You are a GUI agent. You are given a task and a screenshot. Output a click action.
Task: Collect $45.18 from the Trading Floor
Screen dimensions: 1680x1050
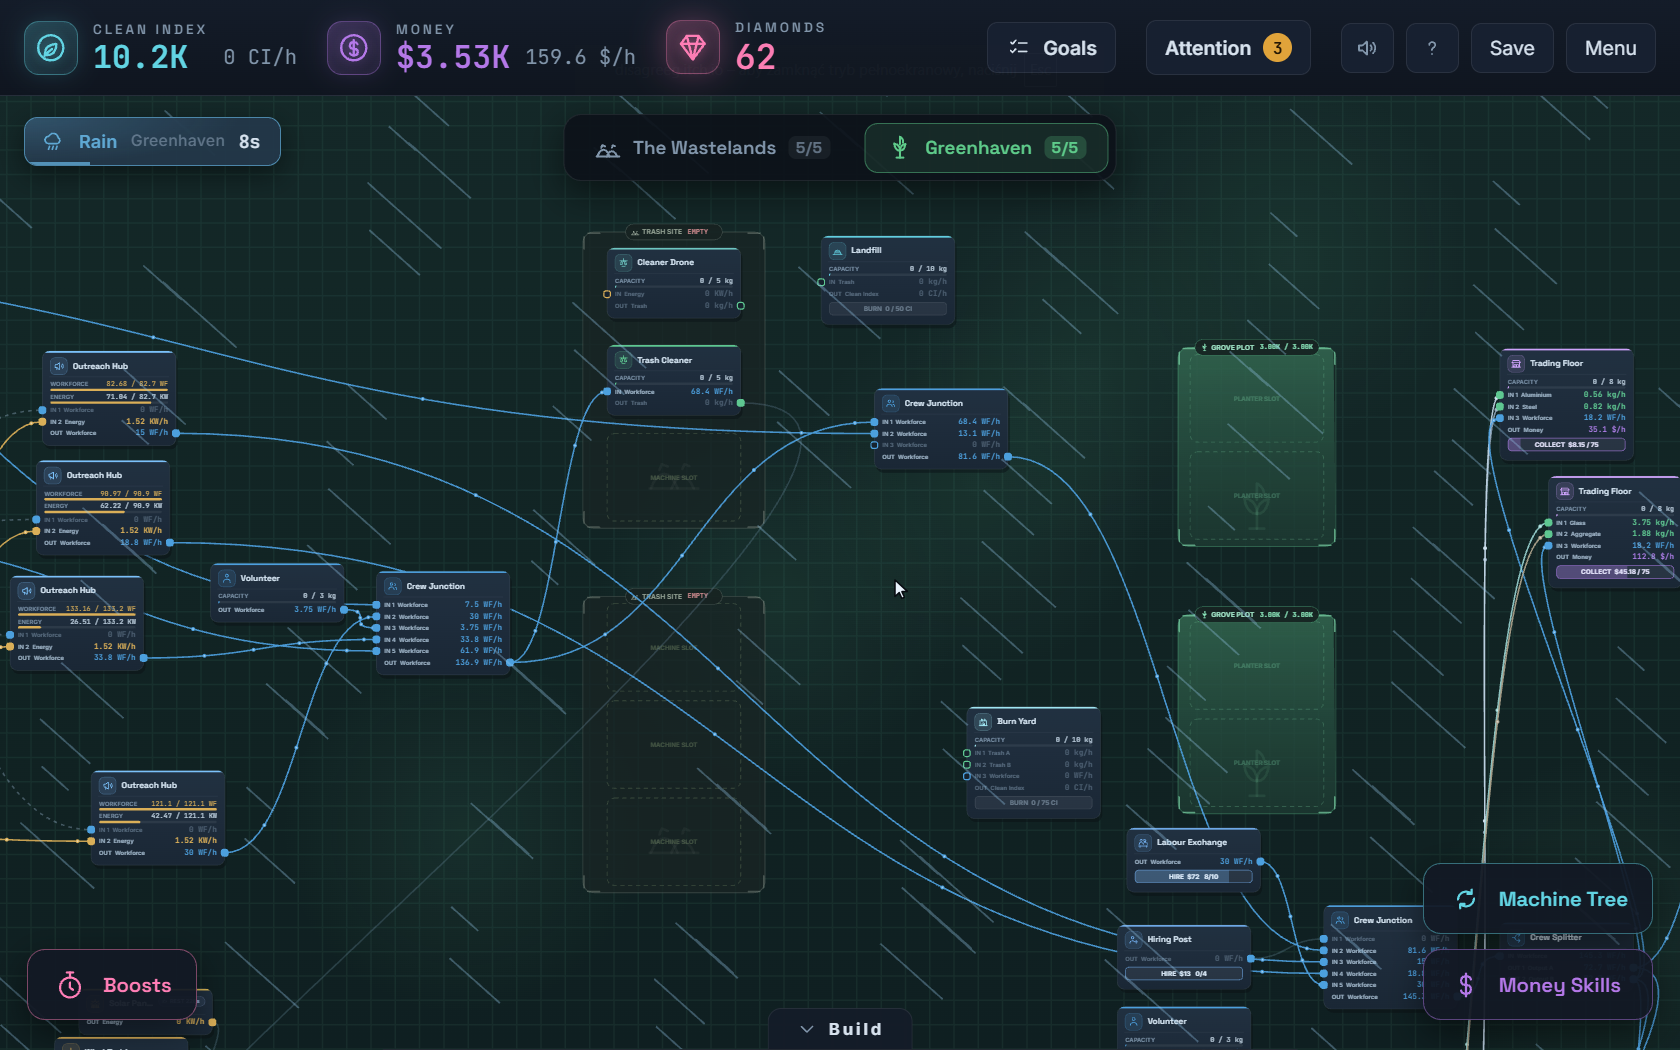[1614, 572]
